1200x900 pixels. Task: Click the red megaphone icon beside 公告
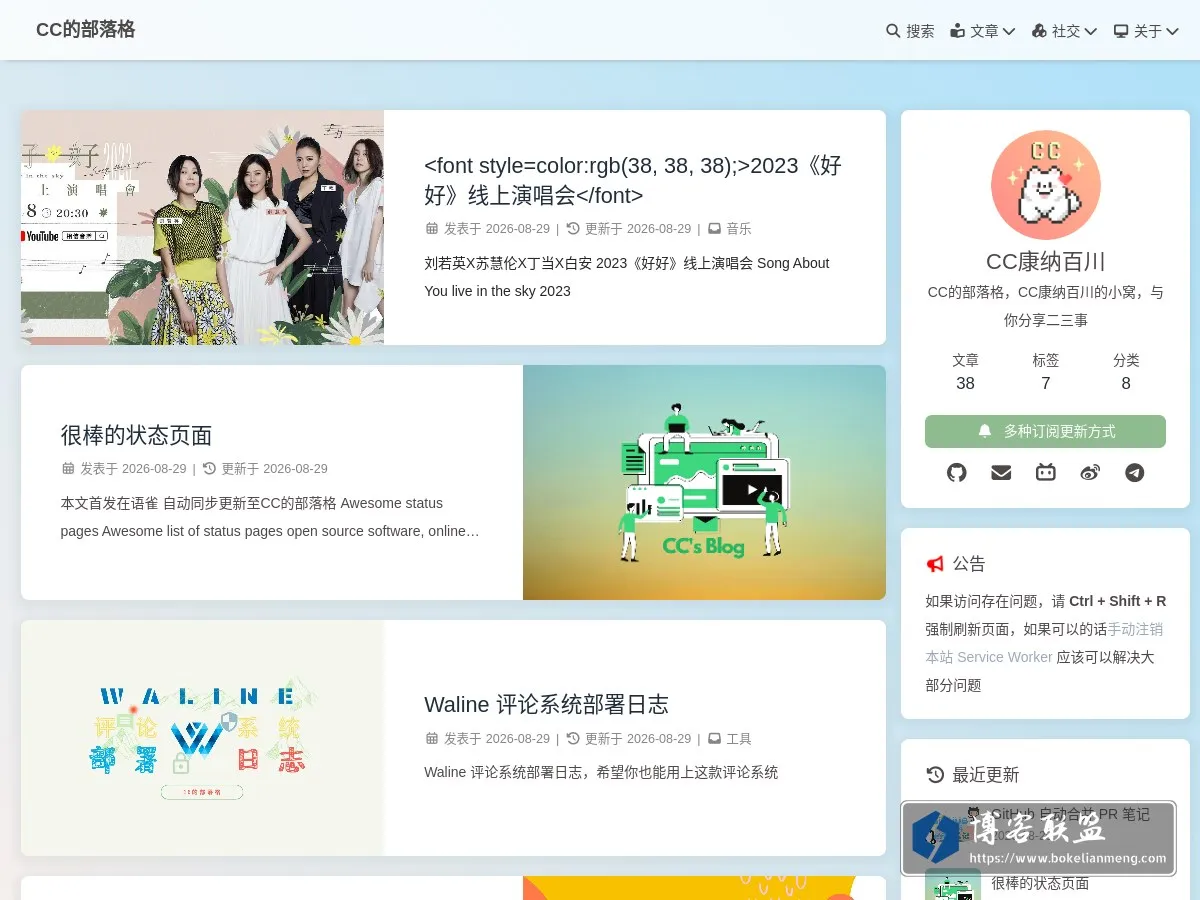935,564
